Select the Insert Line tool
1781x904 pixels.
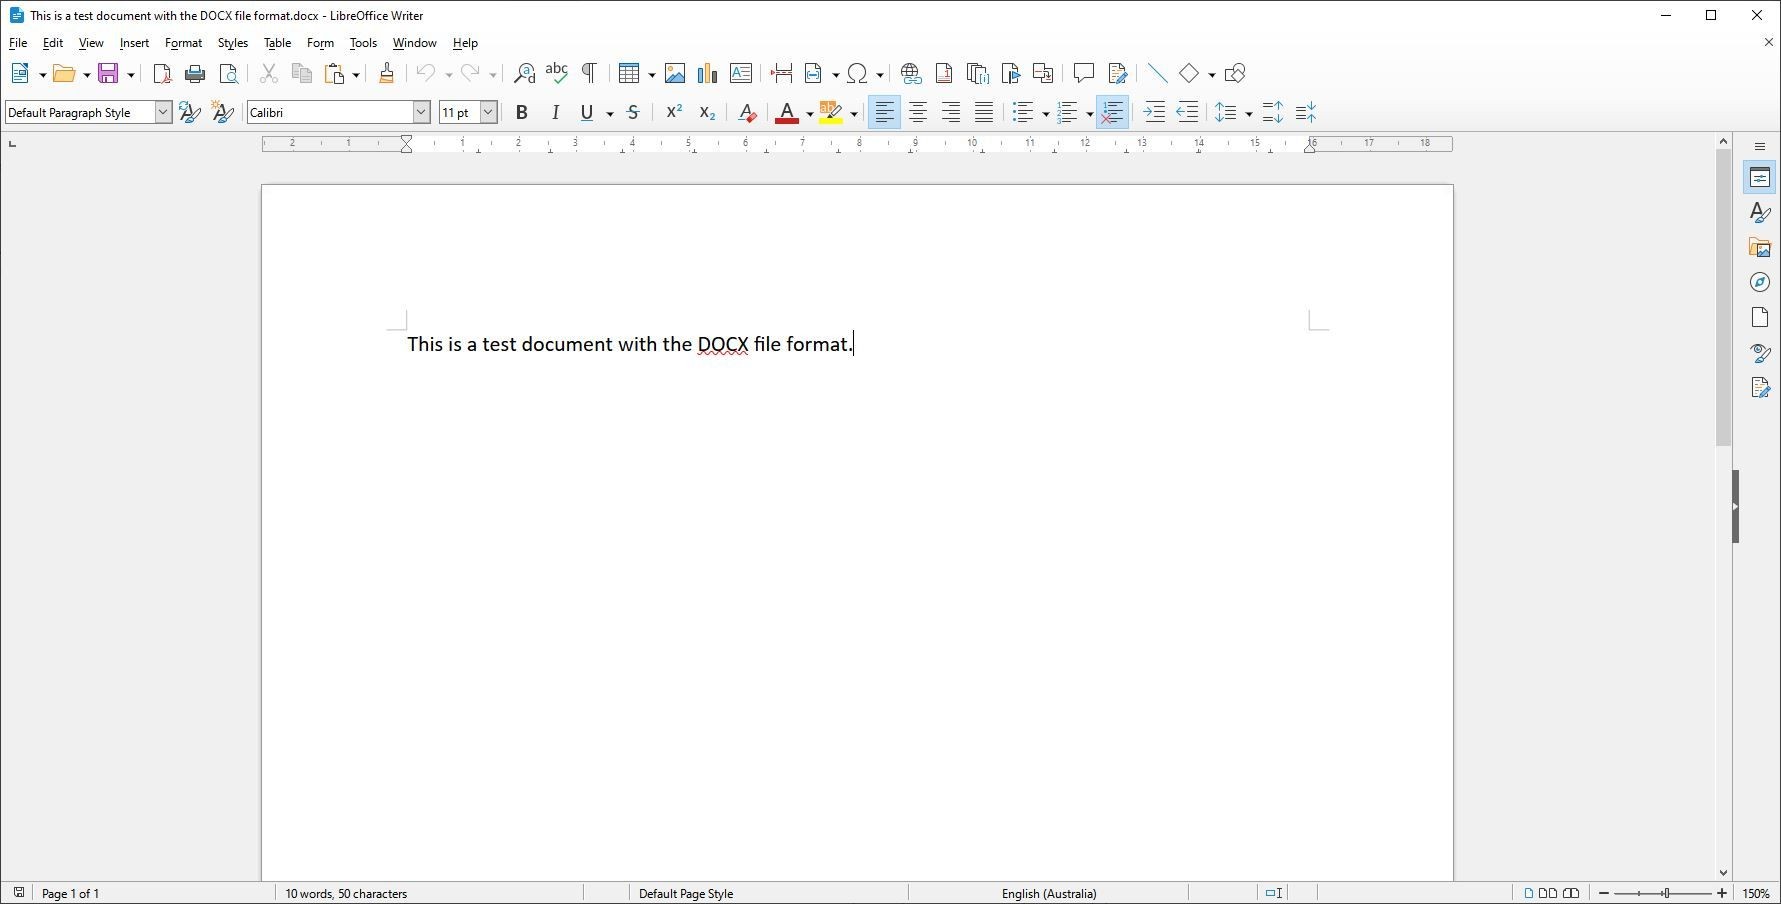(x=1157, y=73)
